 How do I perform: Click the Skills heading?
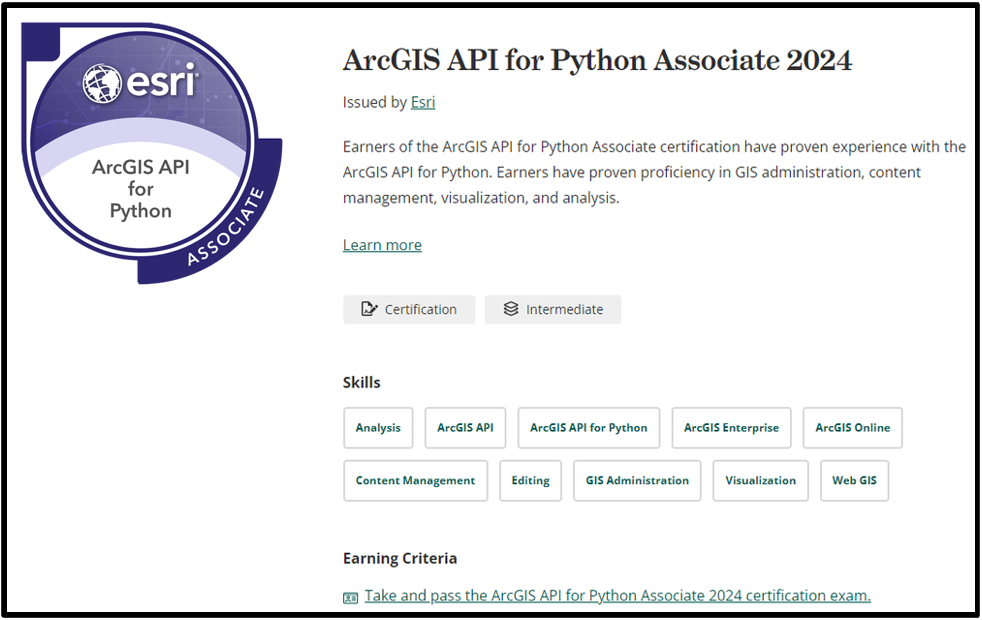361,383
